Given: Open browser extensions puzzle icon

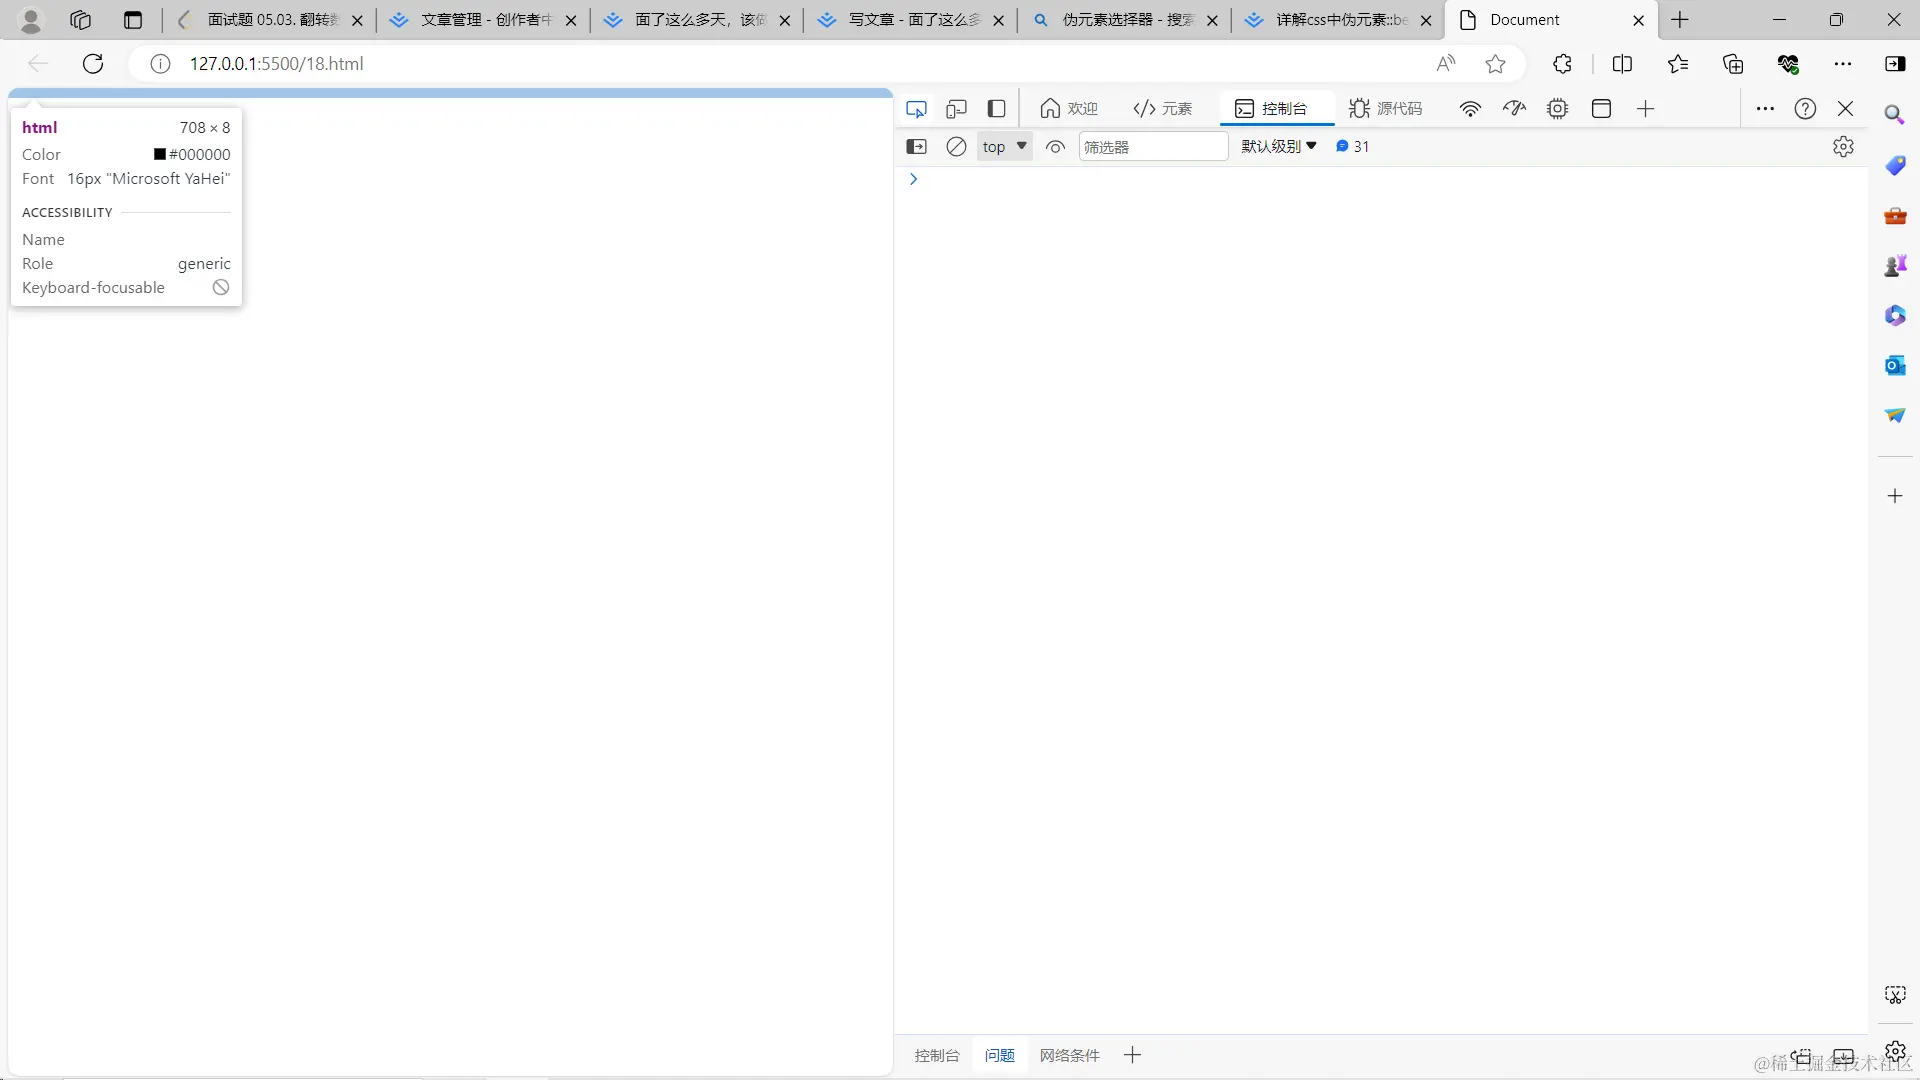Looking at the screenshot, I should coord(1562,64).
